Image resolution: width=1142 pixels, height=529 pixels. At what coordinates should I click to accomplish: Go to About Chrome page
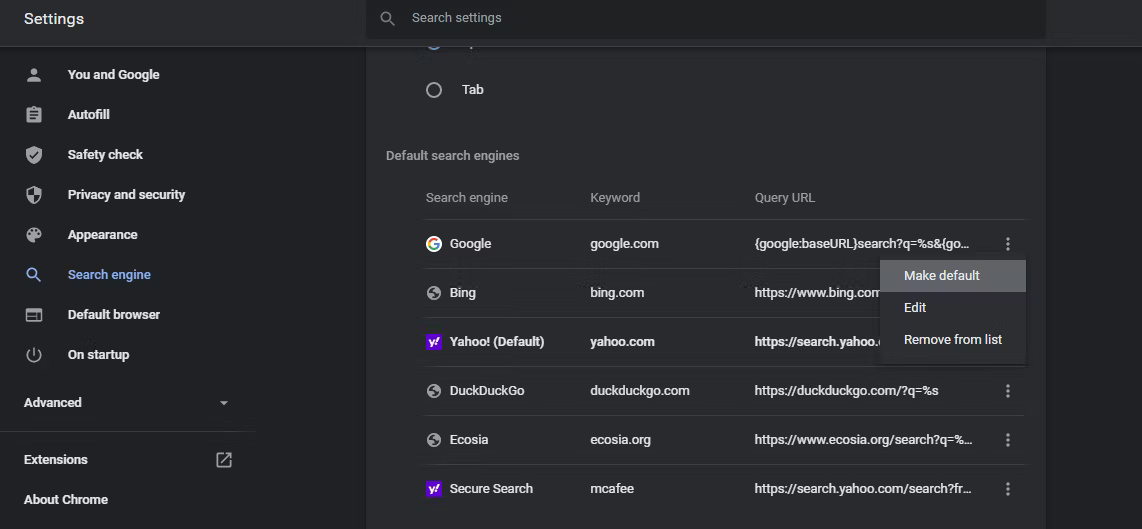[66, 500]
